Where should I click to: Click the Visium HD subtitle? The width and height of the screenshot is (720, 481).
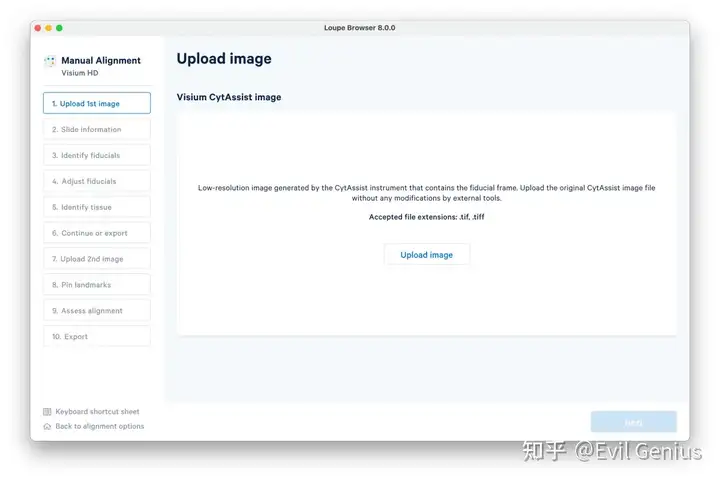point(80,73)
